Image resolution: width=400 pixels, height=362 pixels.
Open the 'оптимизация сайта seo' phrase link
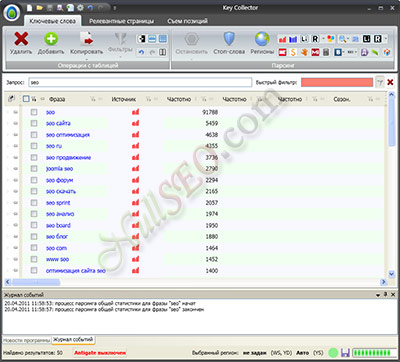76,271
